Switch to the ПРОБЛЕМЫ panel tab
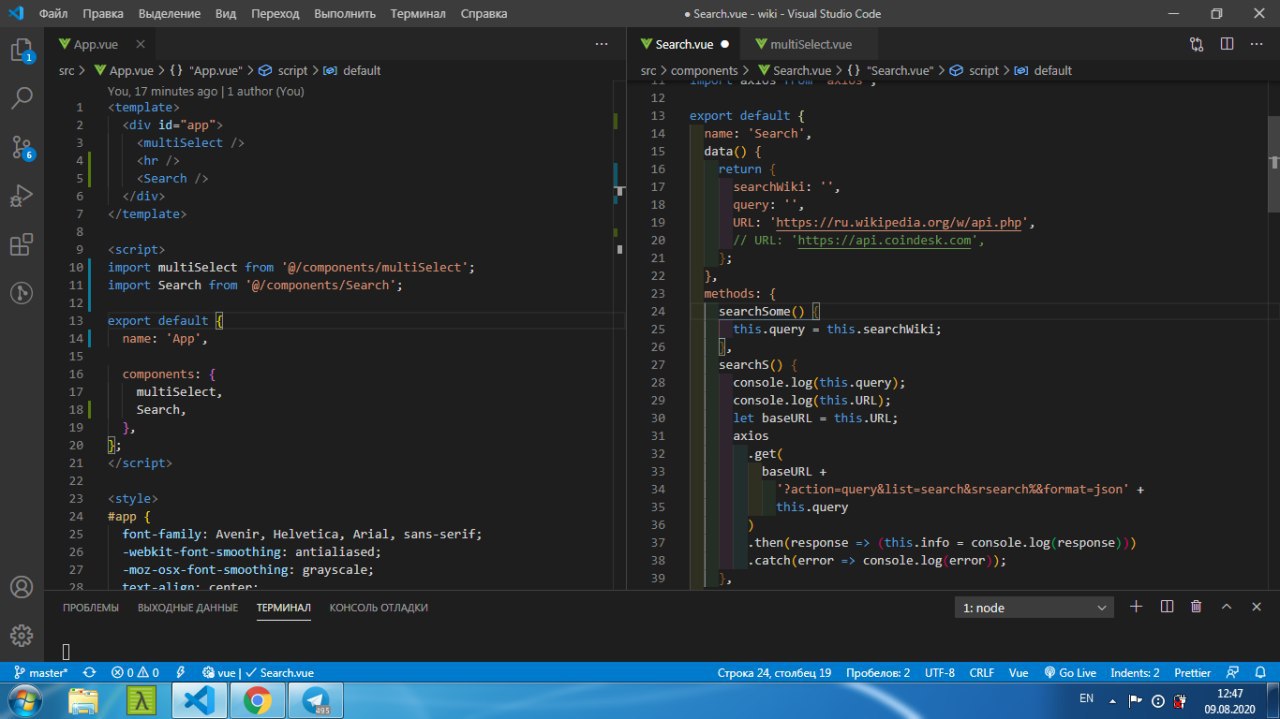Screen dimensions: 1280x719 coord(90,607)
